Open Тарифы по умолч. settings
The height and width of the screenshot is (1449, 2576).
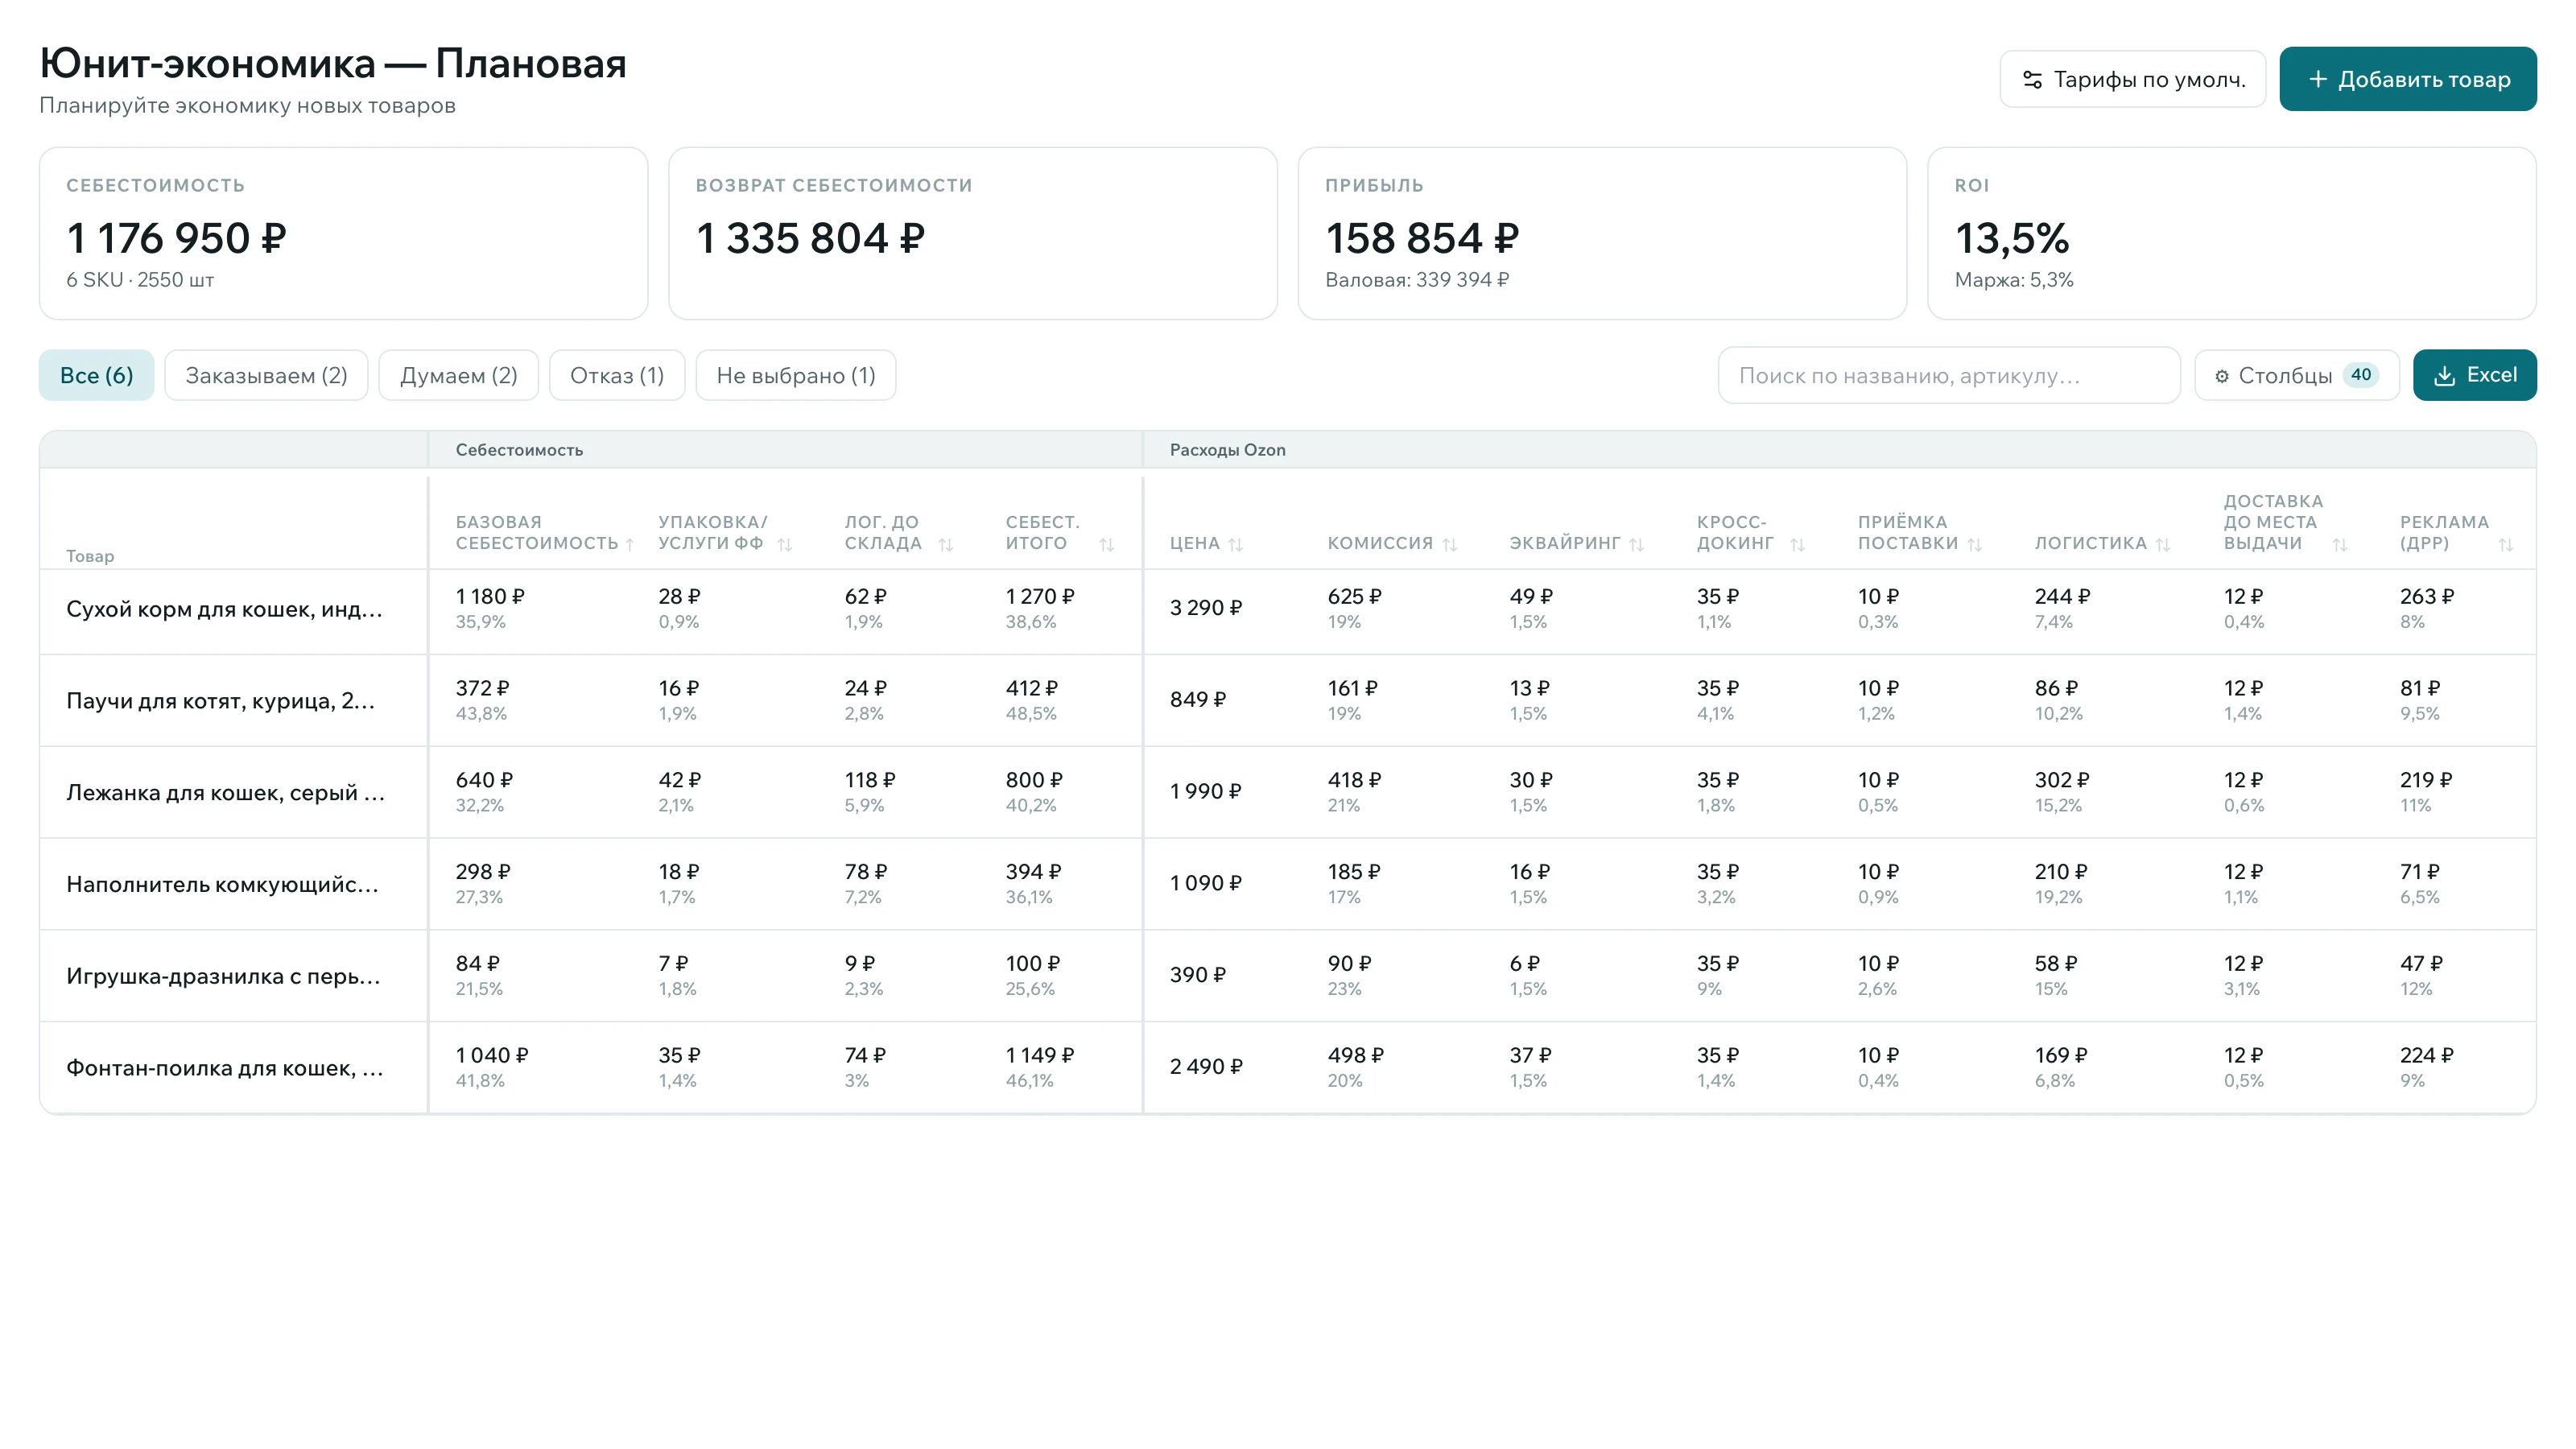click(2133, 79)
